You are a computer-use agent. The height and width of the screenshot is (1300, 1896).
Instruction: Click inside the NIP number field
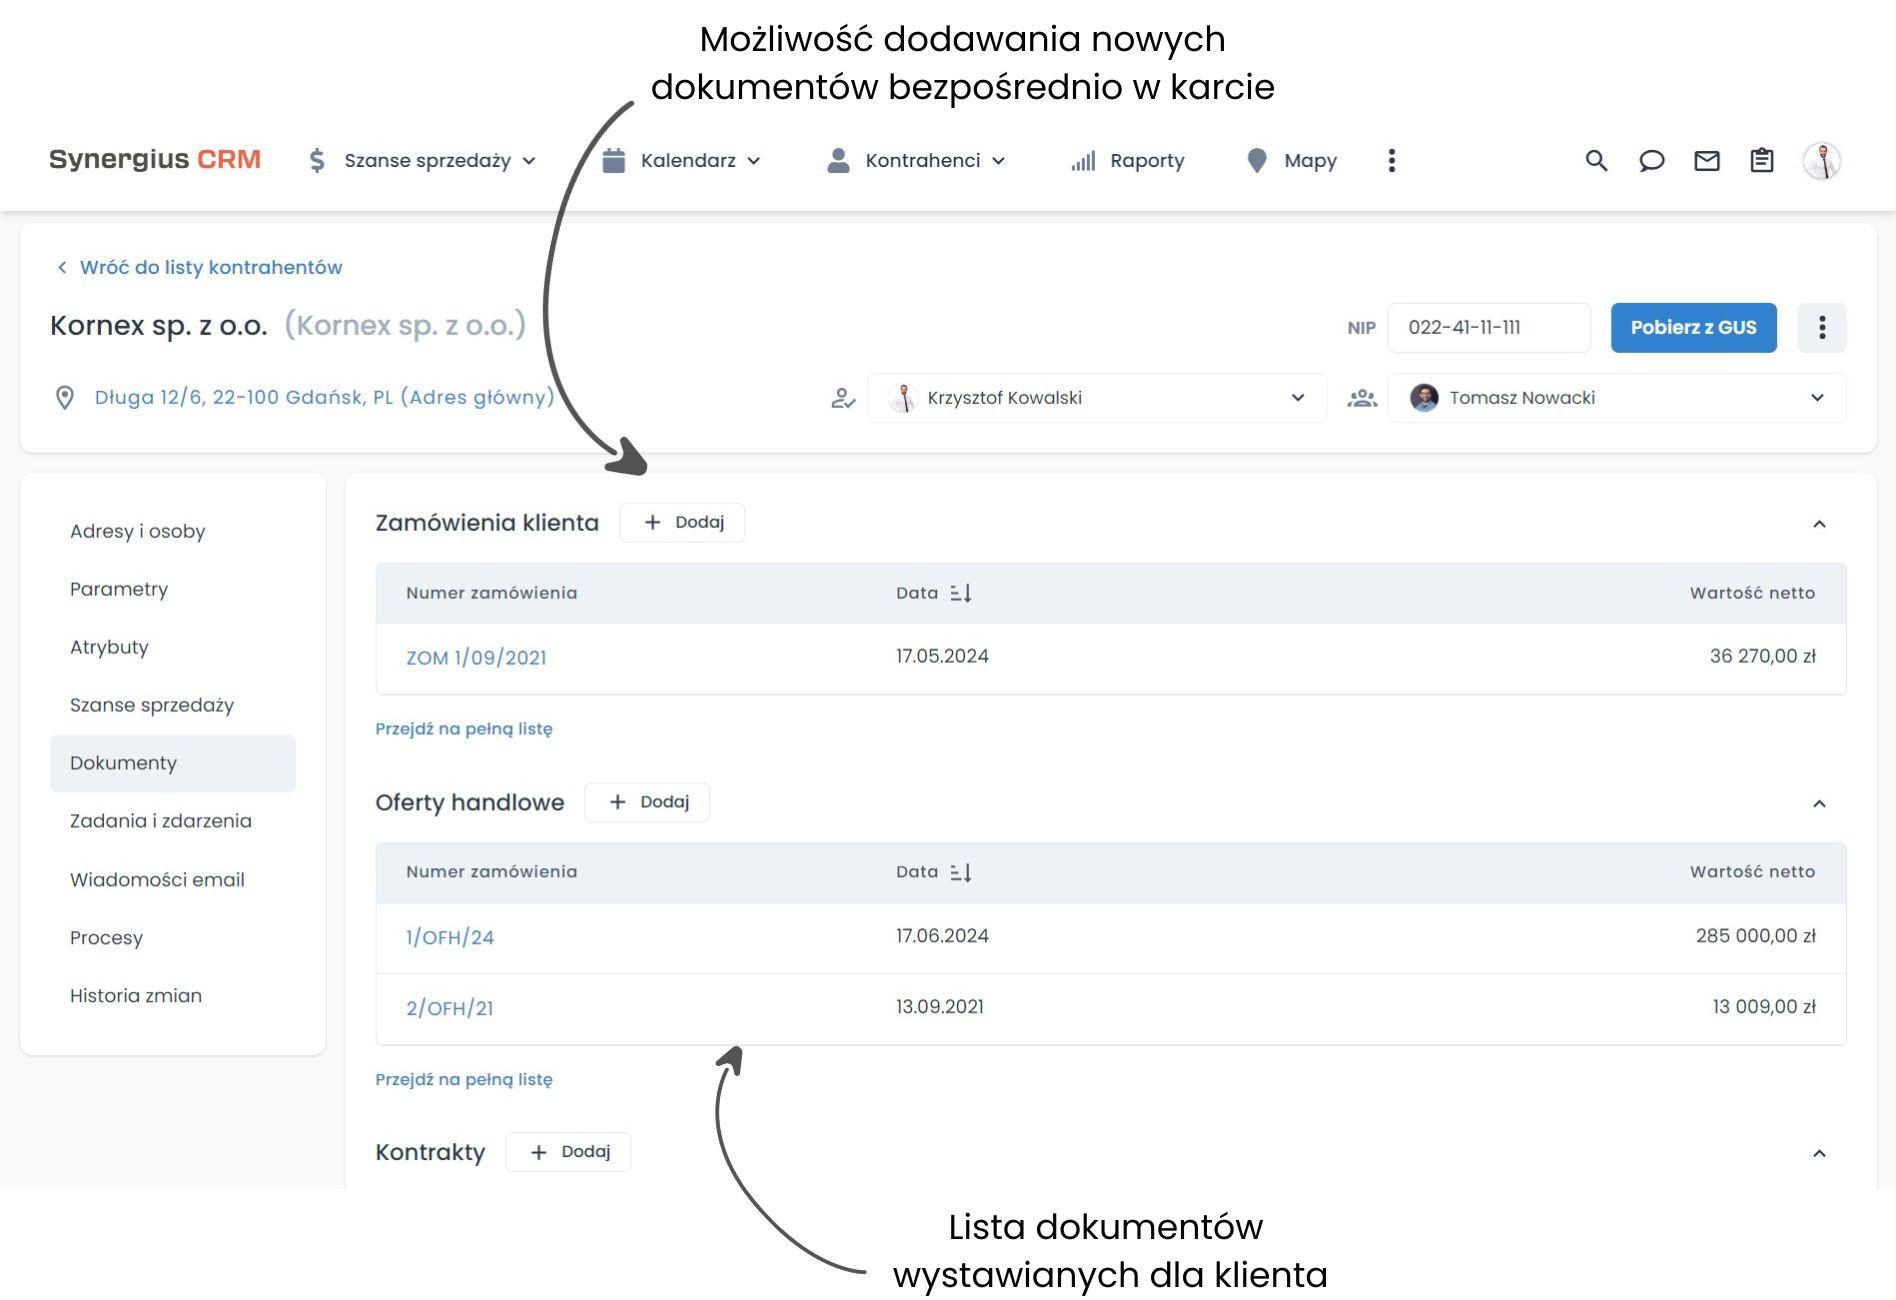click(1488, 327)
